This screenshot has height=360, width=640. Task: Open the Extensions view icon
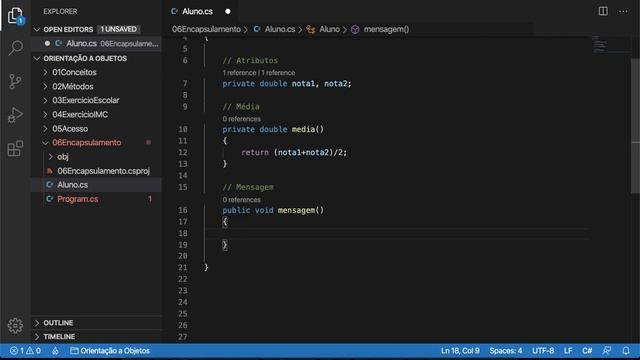tap(16, 148)
